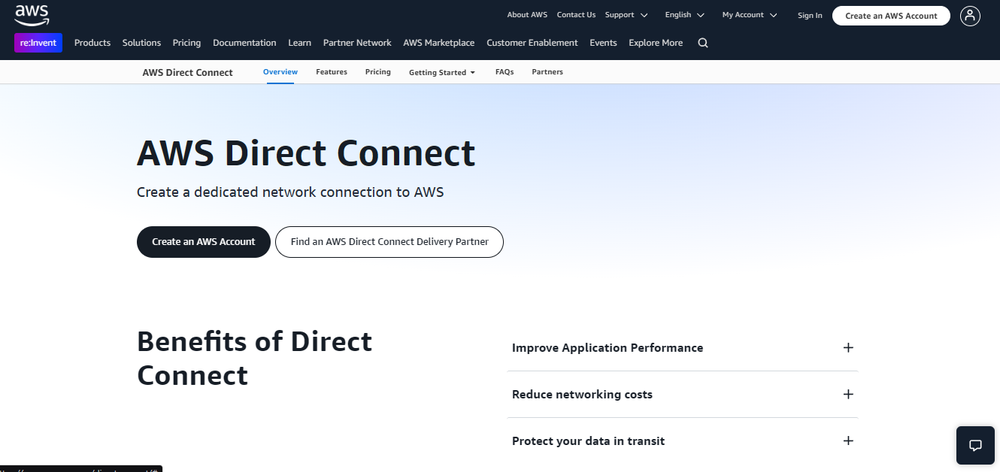Open the AWS Marketplace menu
Viewport: 1000px width, 472px height.
click(x=439, y=43)
